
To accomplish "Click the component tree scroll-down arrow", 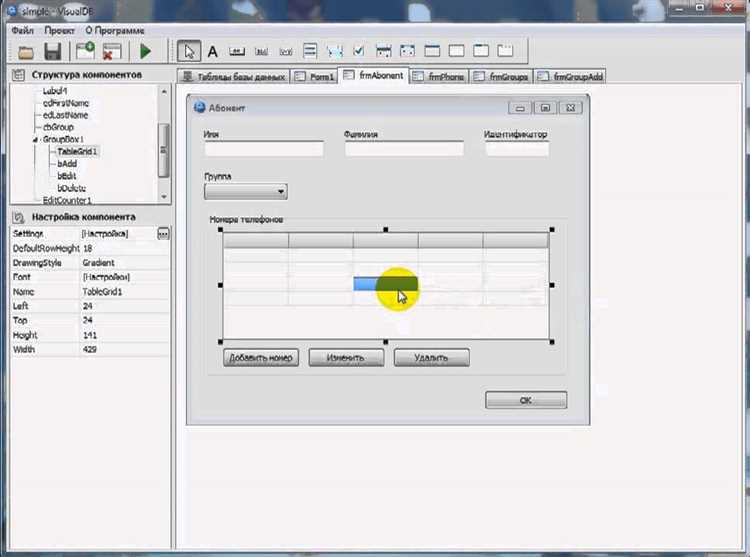I will click(164, 197).
